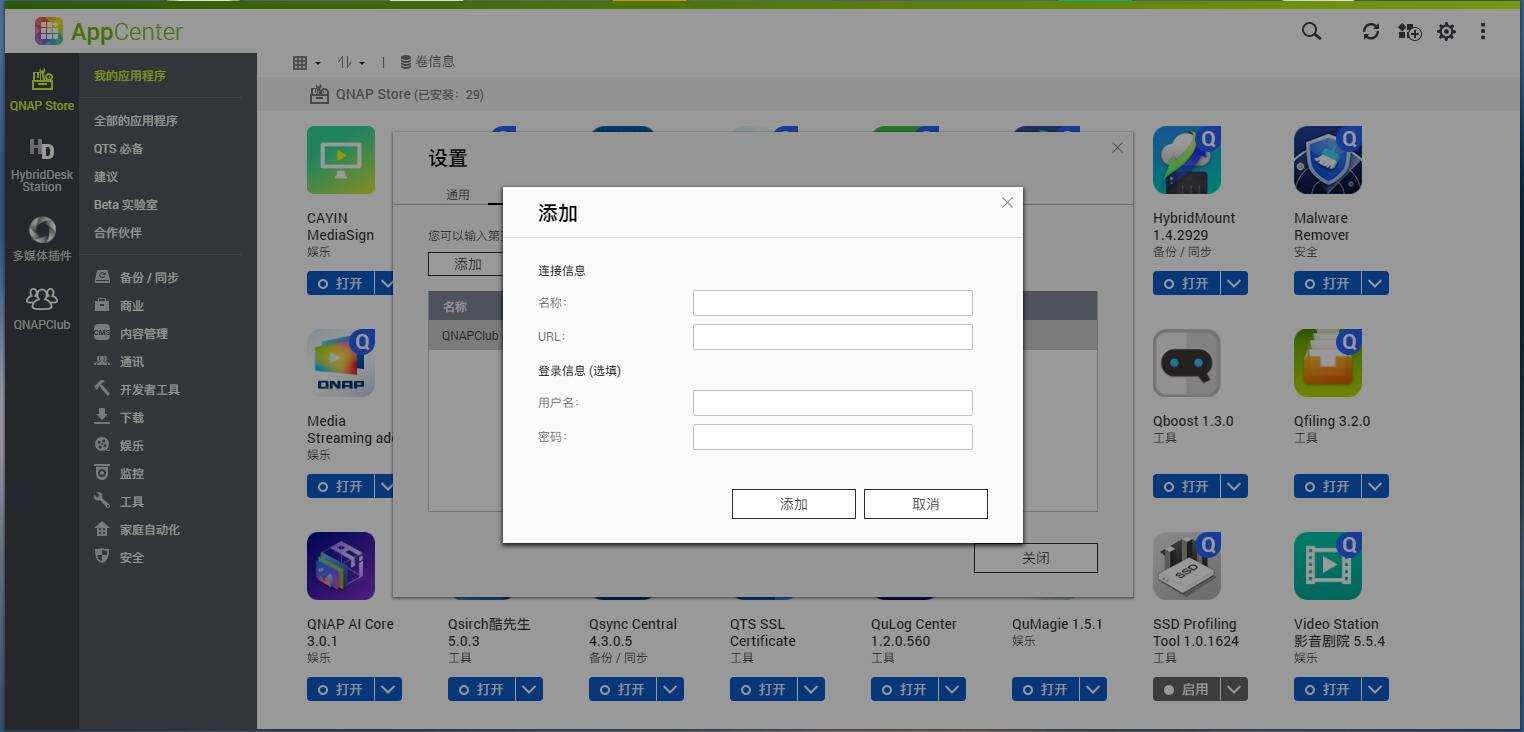
Task: Open the 安全 category in the sidebar
Action: click(x=130, y=557)
